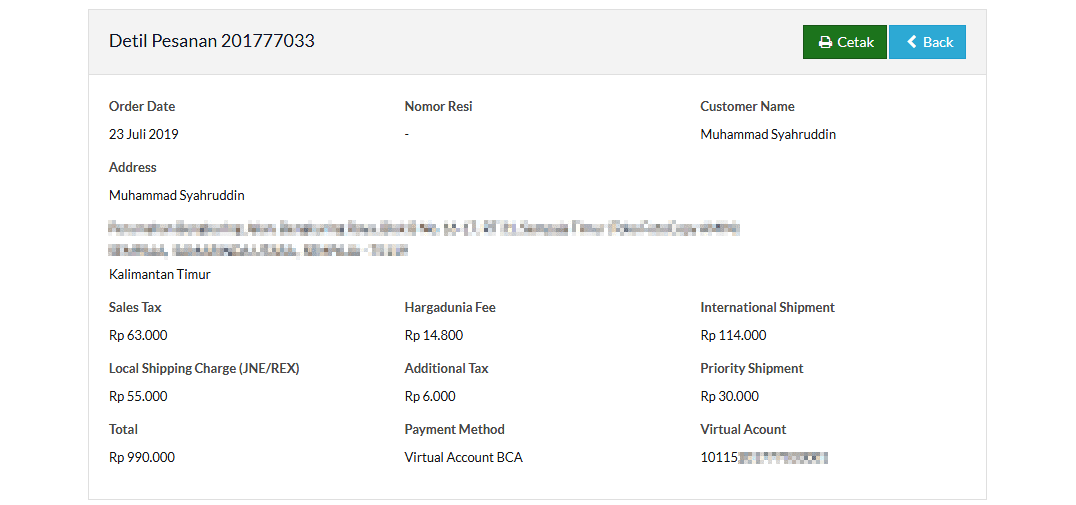Click the Virtual Account BCA payment method
The image size is (1076, 505).
pyautogui.click(x=464, y=458)
